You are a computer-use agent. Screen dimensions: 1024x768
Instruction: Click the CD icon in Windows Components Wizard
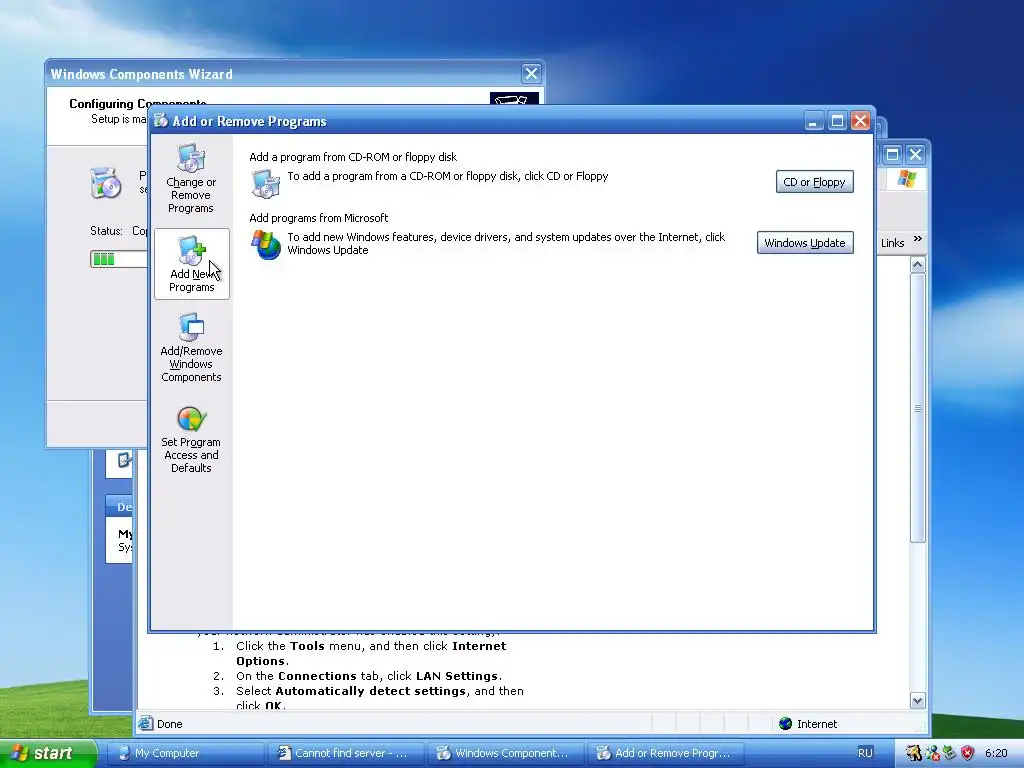[x=105, y=183]
